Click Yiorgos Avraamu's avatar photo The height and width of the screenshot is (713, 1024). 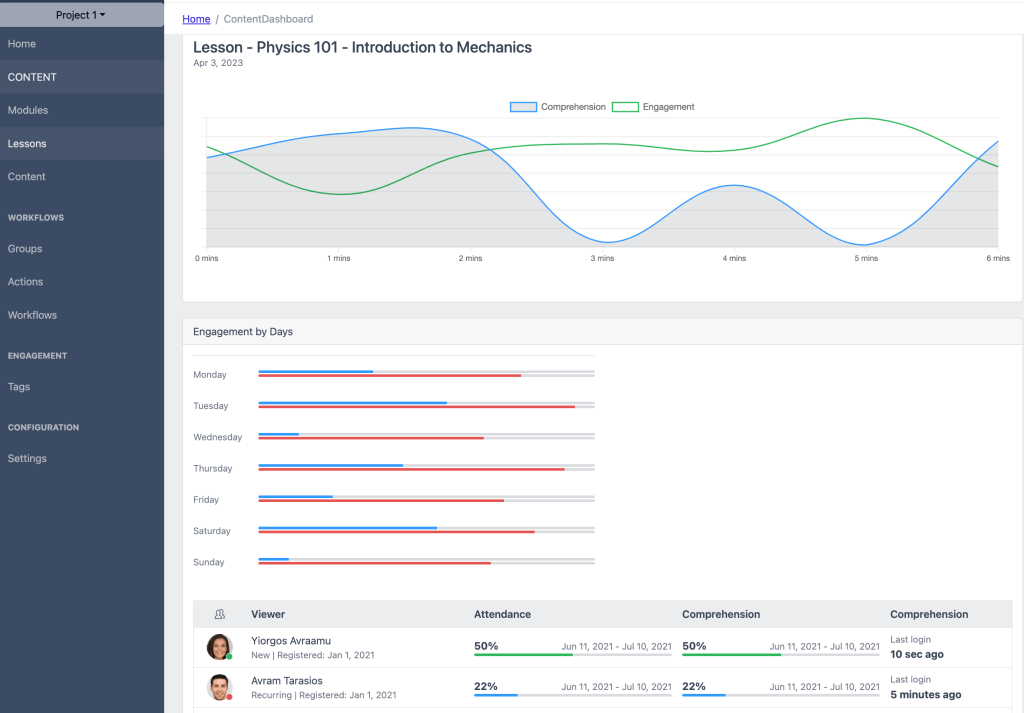219,647
